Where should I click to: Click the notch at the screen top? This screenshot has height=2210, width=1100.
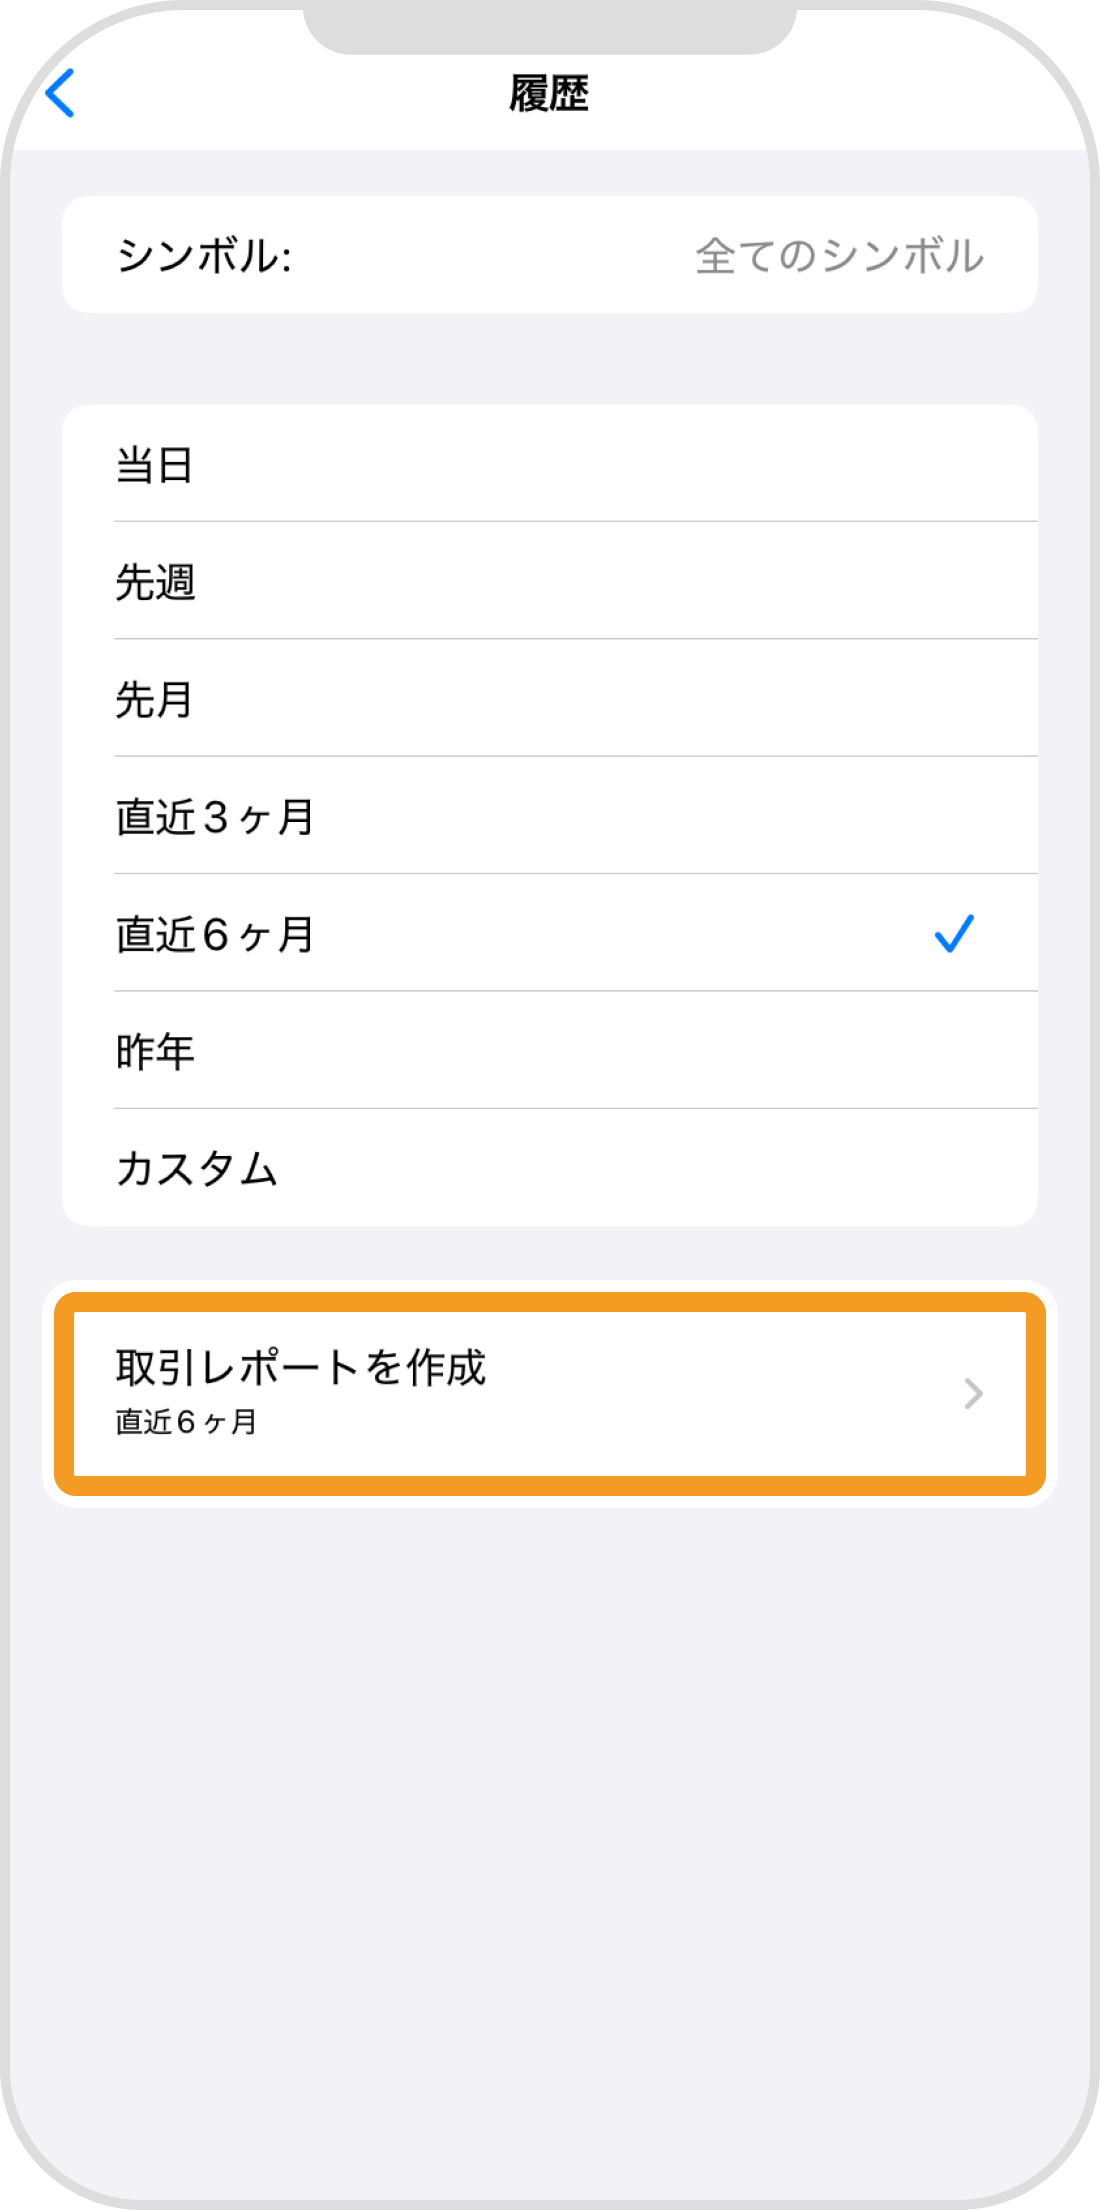[x=550, y=26]
